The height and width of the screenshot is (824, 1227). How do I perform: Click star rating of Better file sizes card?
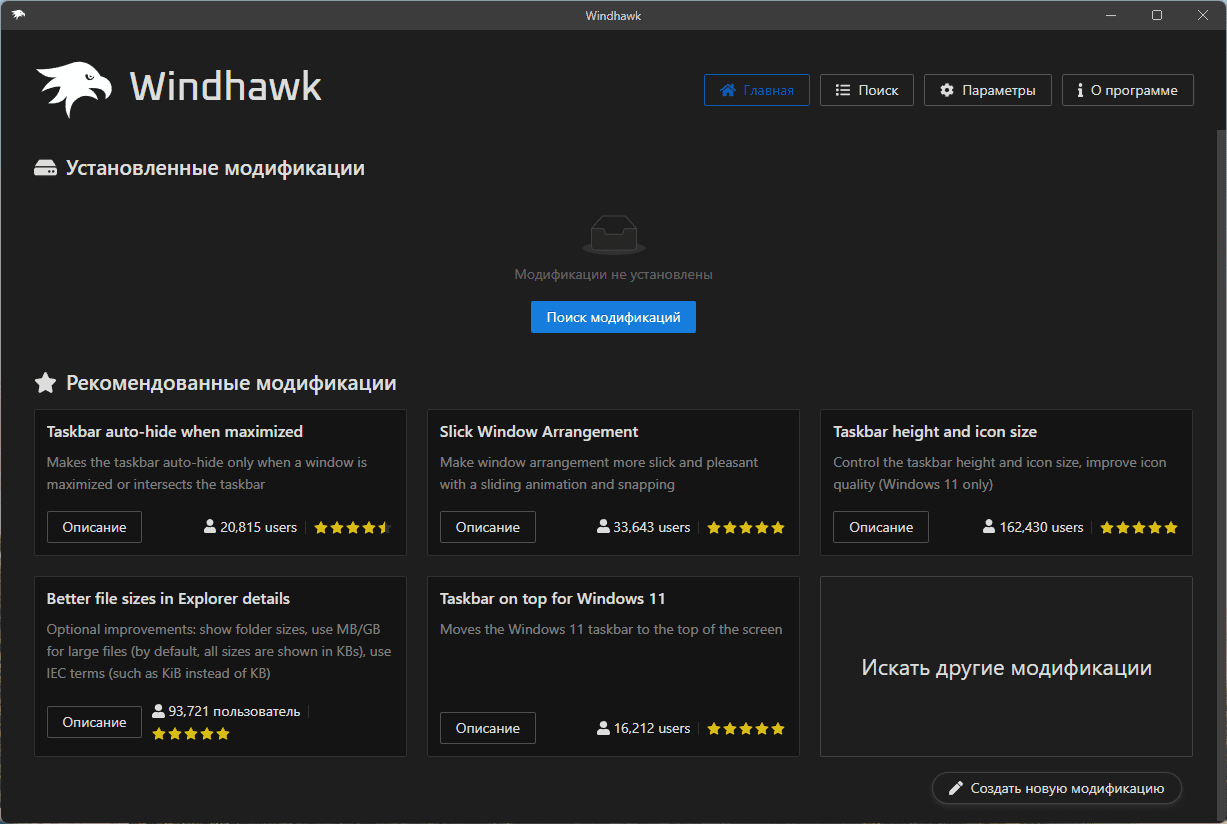click(x=191, y=733)
